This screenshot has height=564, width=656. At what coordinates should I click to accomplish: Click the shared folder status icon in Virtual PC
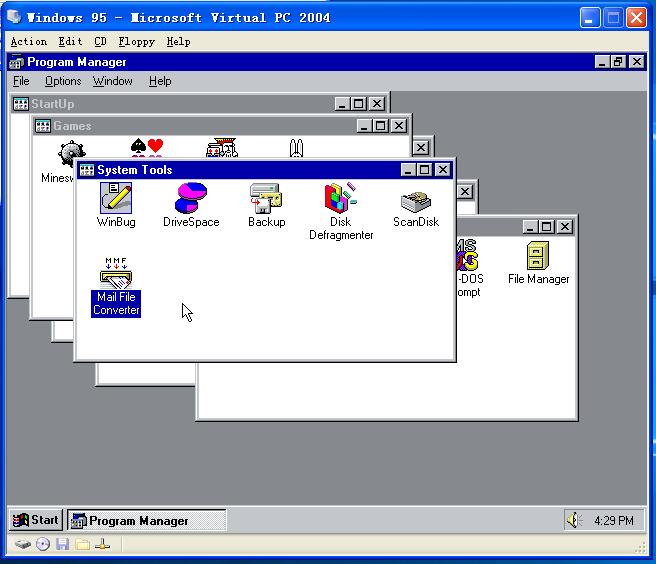82,544
